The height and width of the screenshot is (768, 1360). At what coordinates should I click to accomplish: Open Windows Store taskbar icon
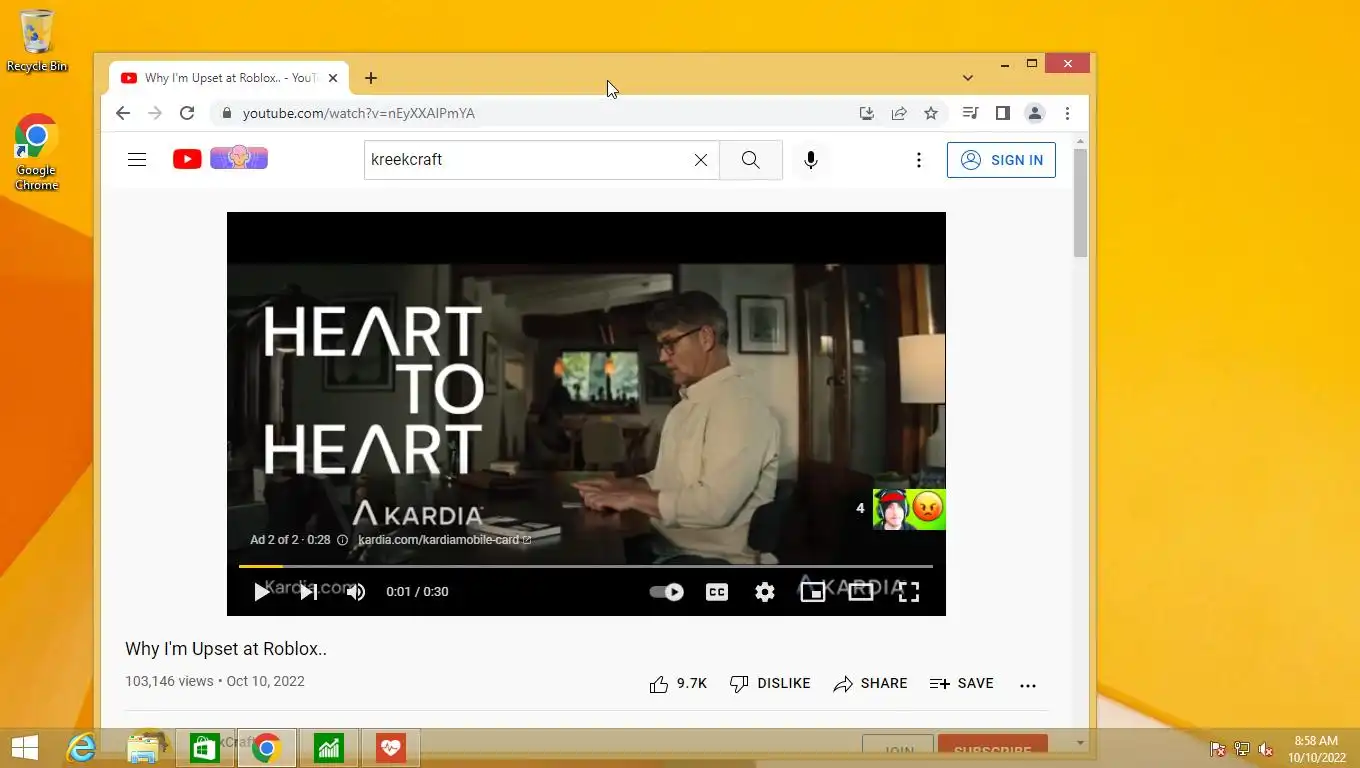pyautogui.click(x=205, y=747)
